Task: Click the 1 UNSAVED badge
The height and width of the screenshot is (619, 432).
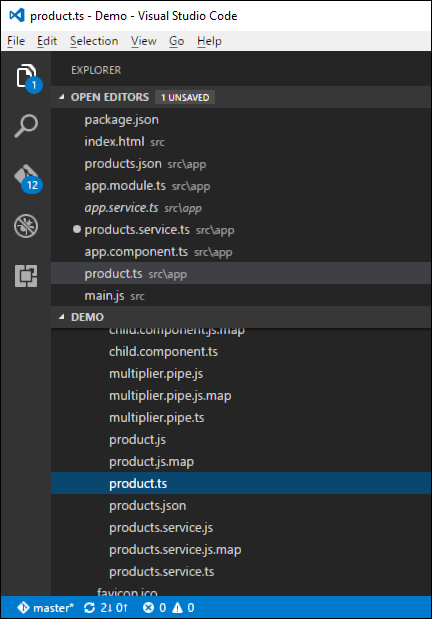Action: point(185,97)
